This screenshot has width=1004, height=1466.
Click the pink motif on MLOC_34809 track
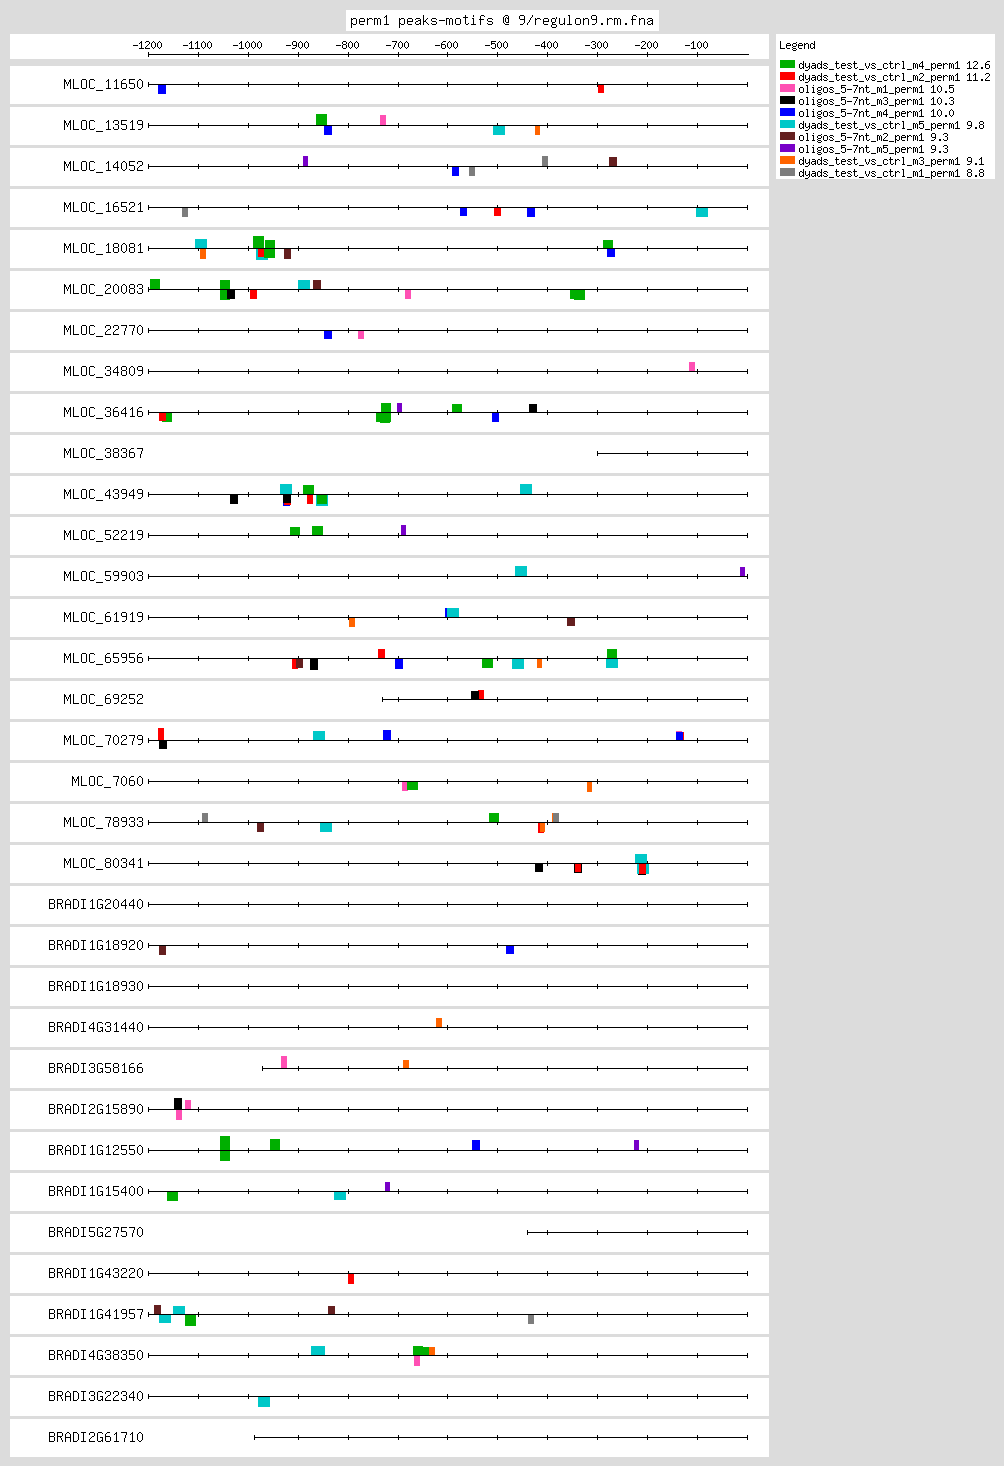pyautogui.click(x=692, y=367)
